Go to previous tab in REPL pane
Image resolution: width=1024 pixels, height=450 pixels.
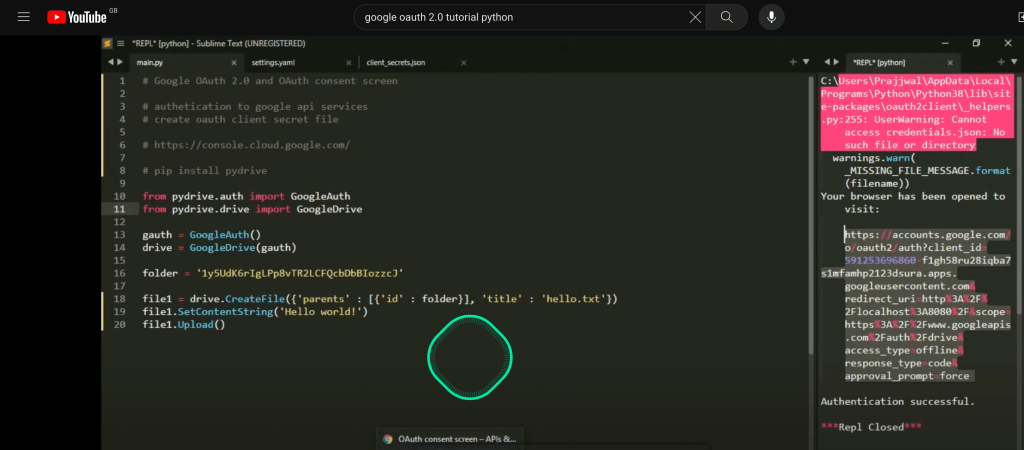[827, 62]
